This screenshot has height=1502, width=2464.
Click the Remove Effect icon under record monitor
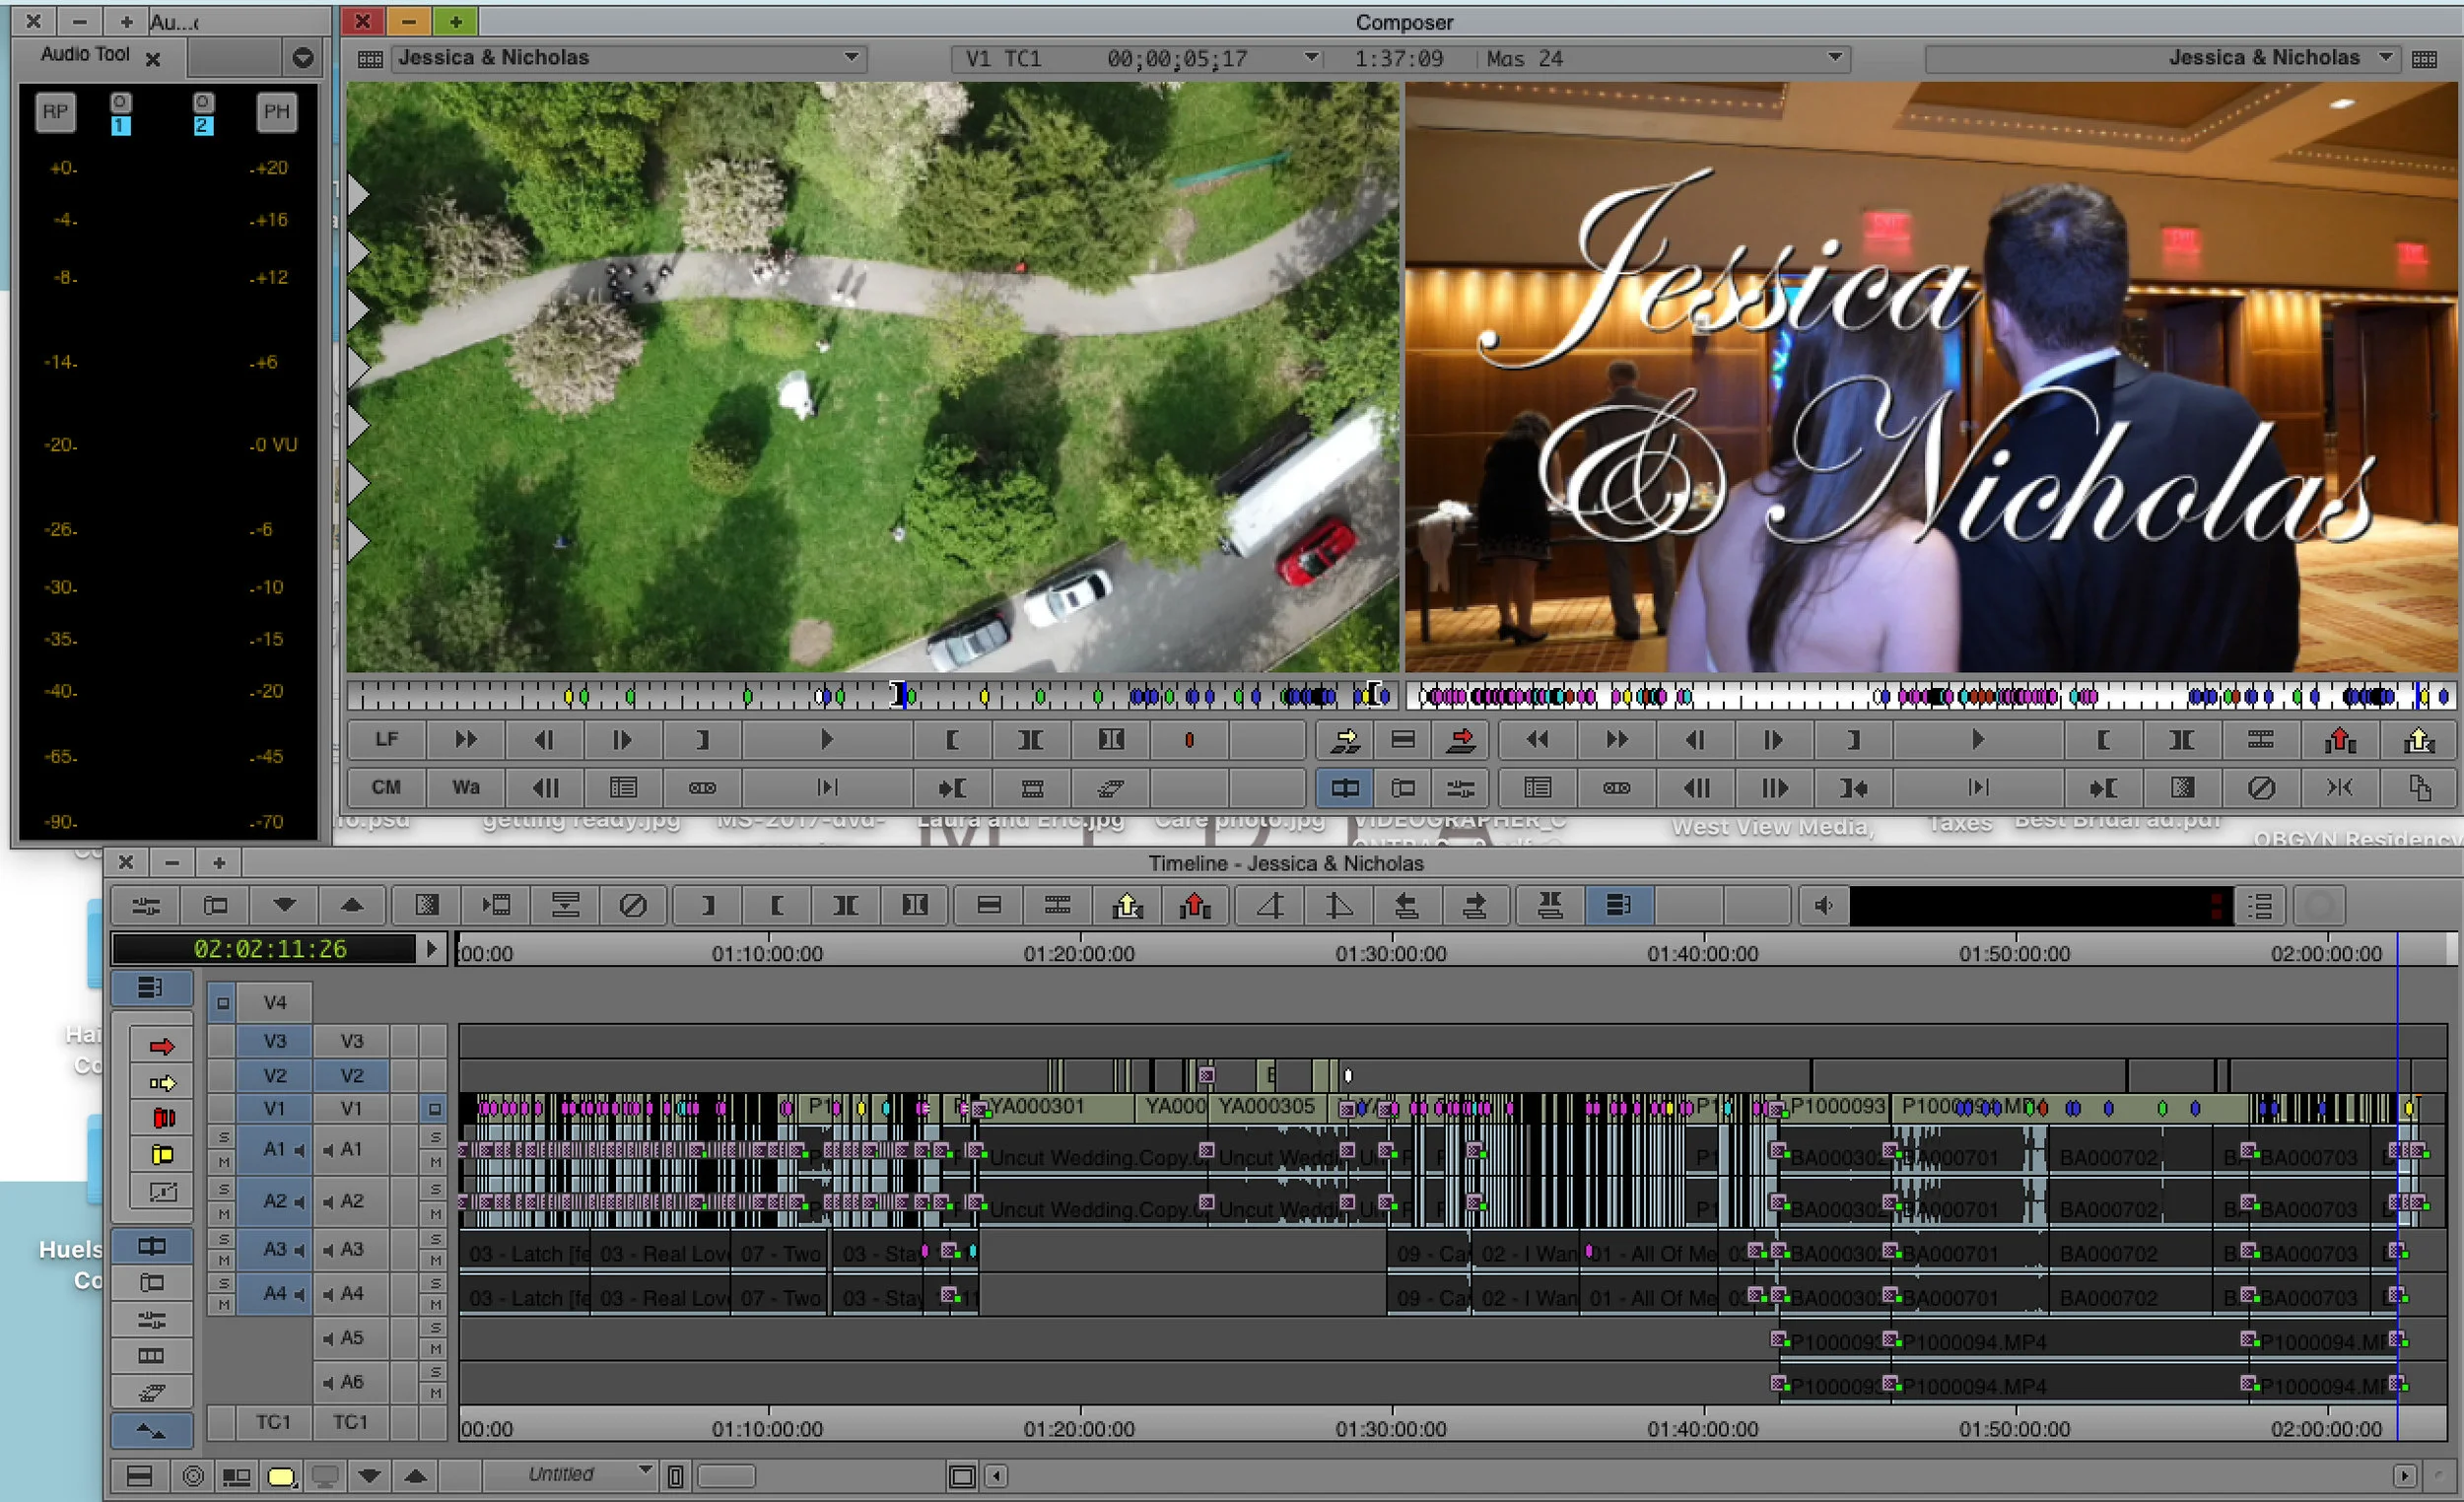(2261, 788)
